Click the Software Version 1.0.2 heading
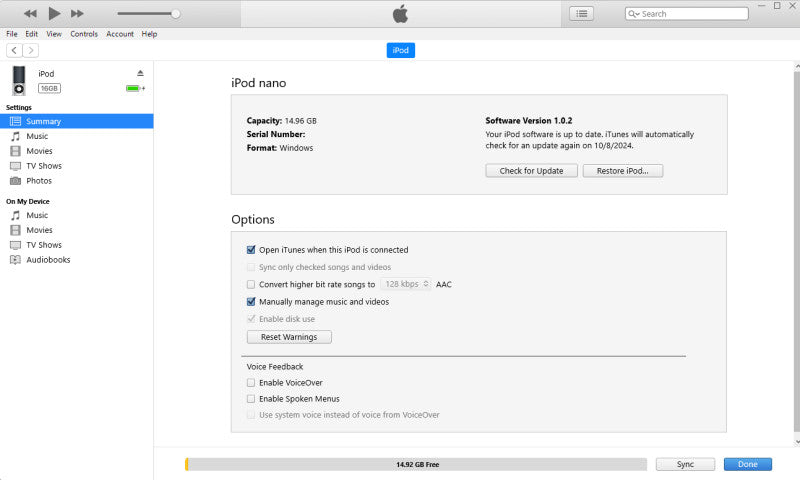 (x=529, y=121)
